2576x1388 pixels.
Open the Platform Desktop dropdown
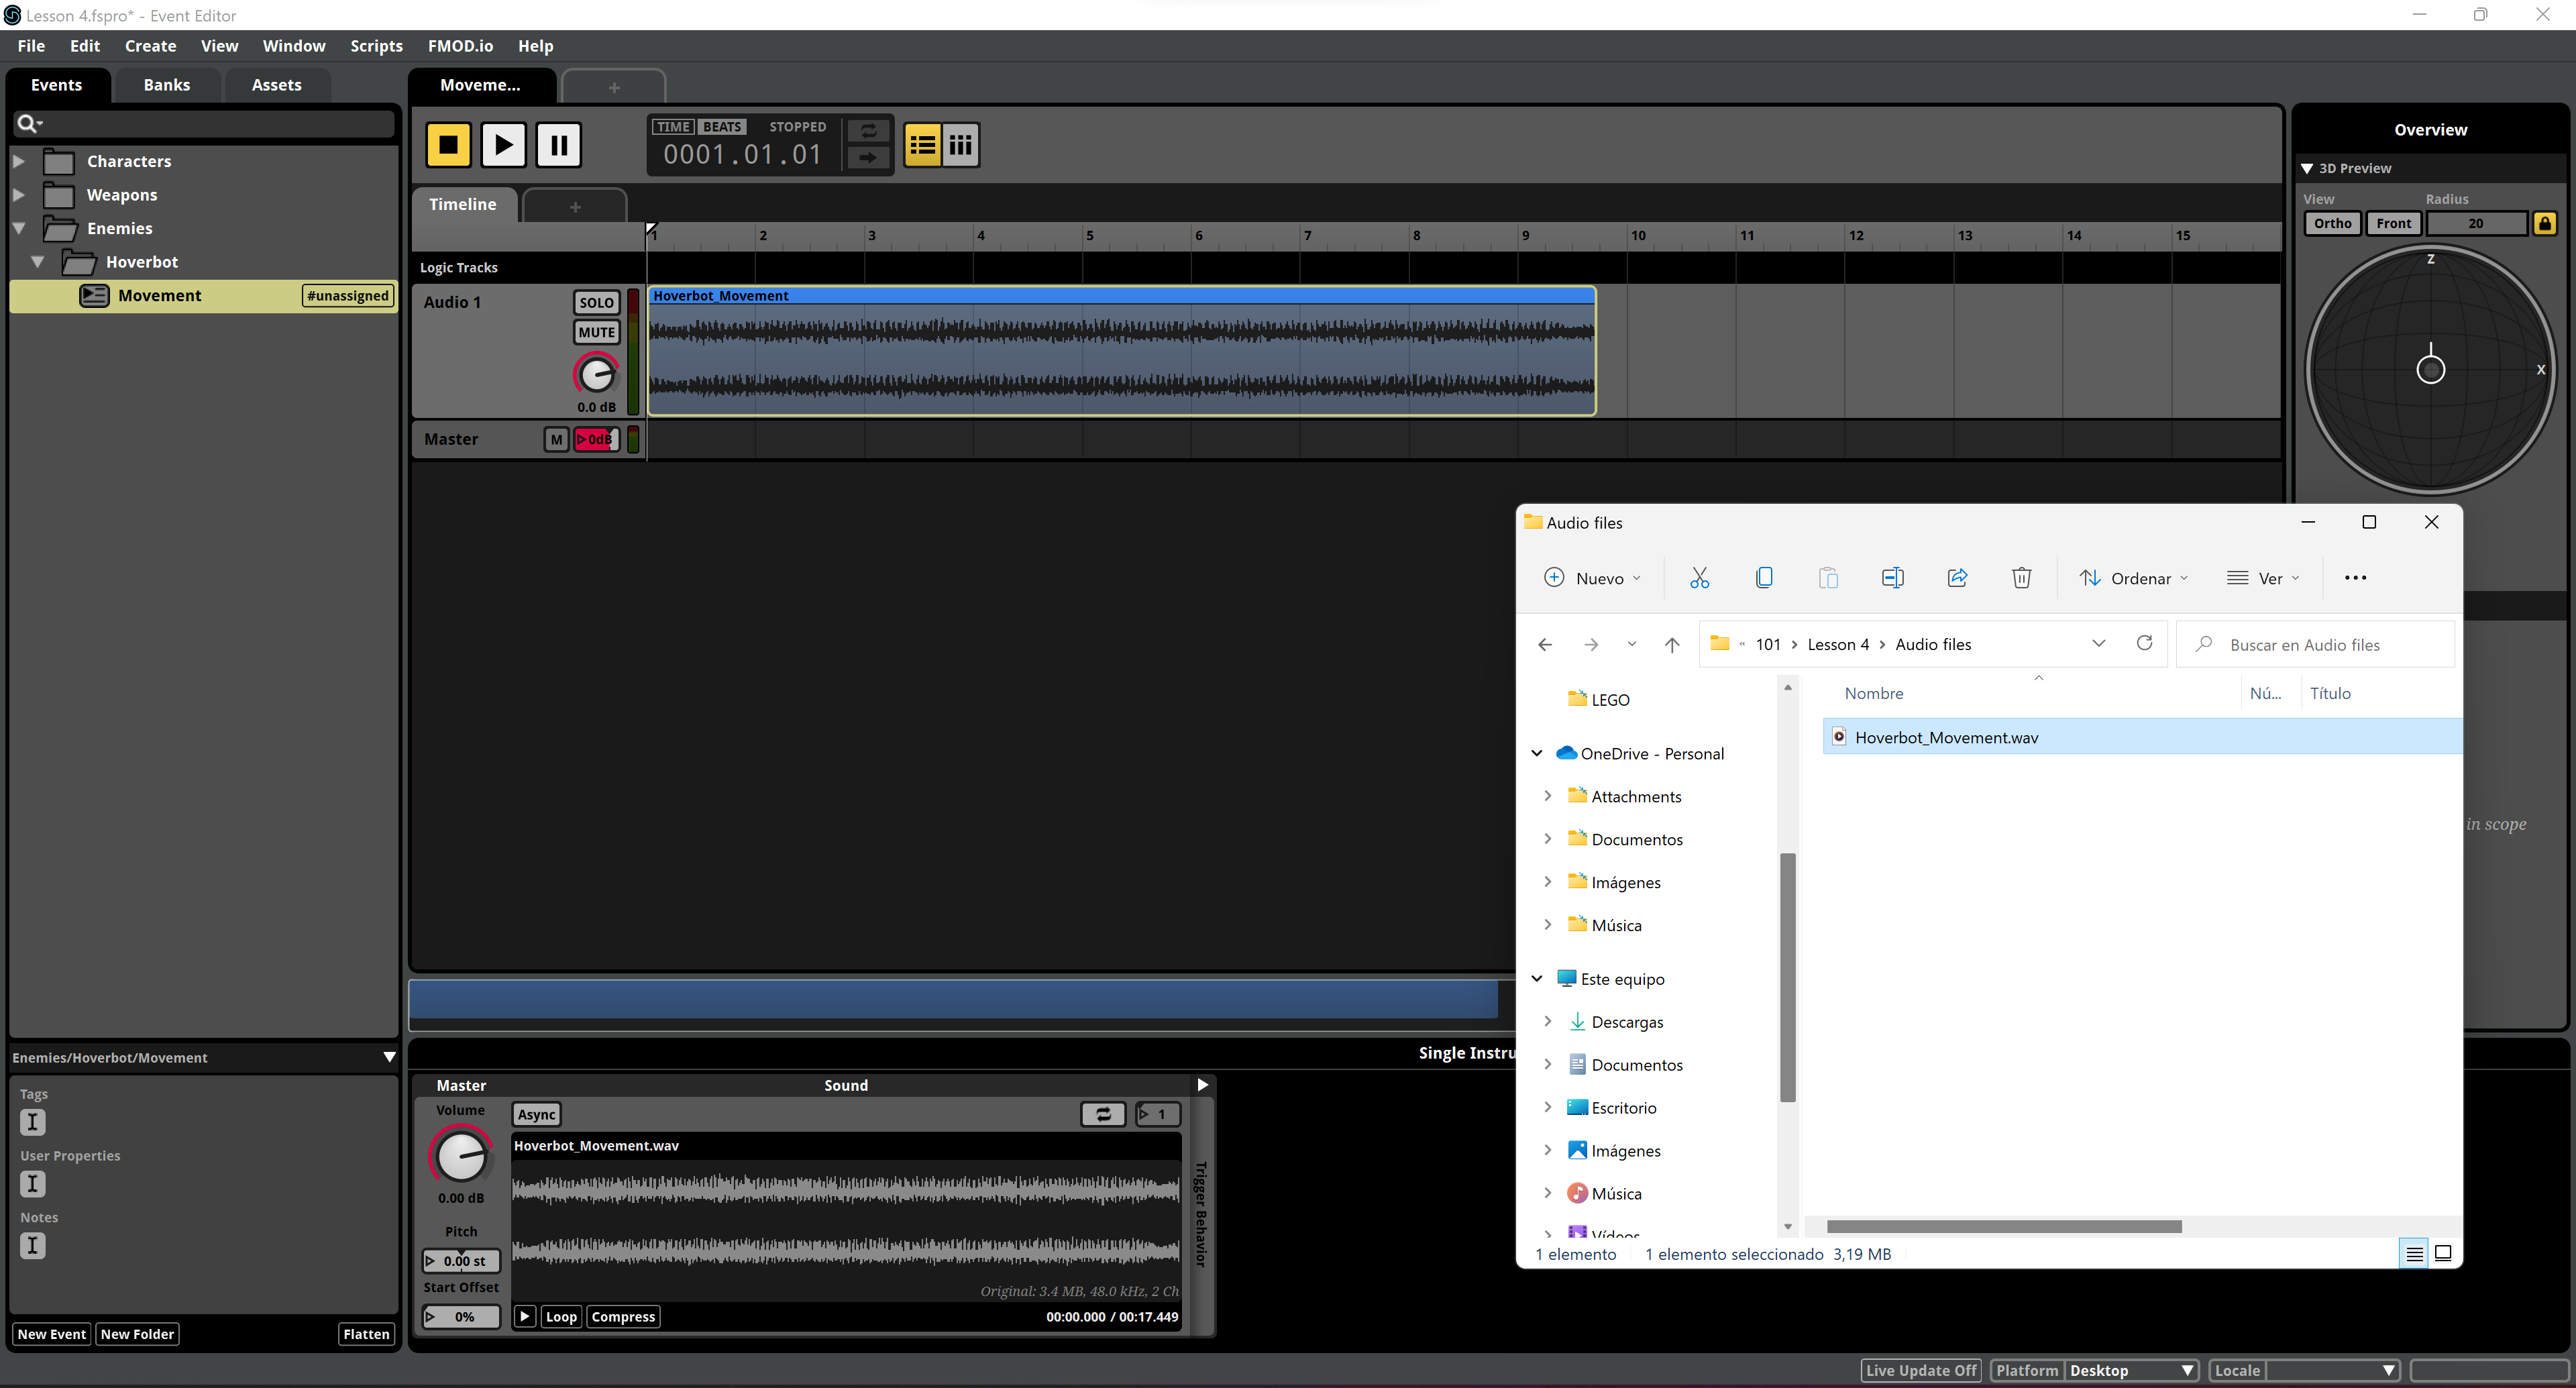(2131, 1370)
